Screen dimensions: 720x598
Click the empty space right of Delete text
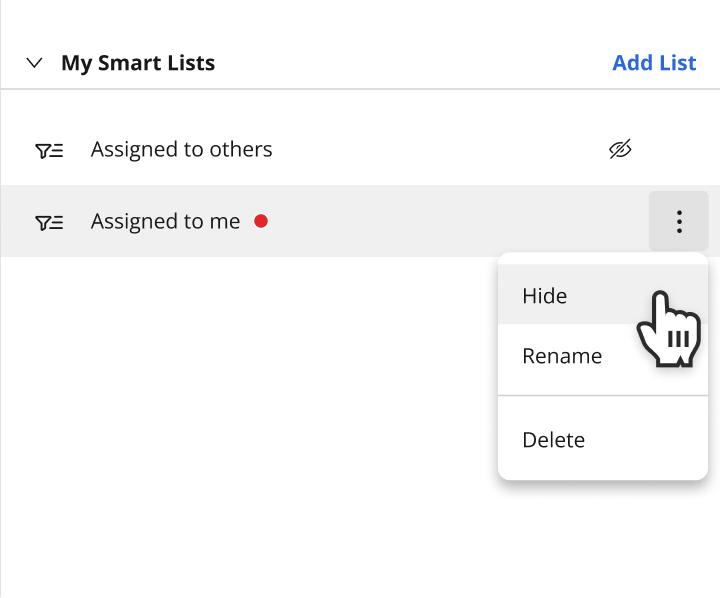tap(645, 440)
